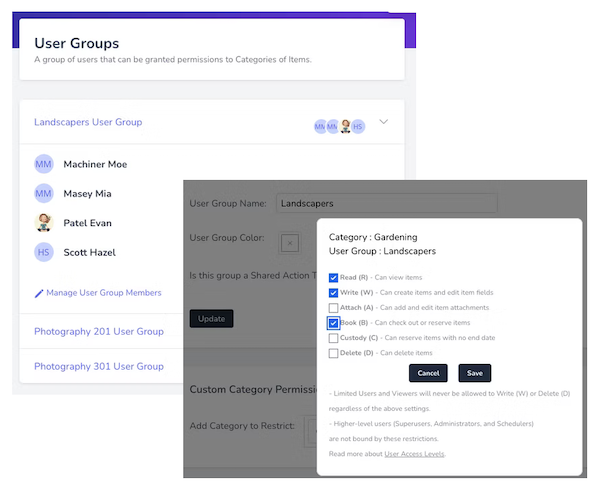Uncheck the Write (W) permission checkbox

coord(334,292)
